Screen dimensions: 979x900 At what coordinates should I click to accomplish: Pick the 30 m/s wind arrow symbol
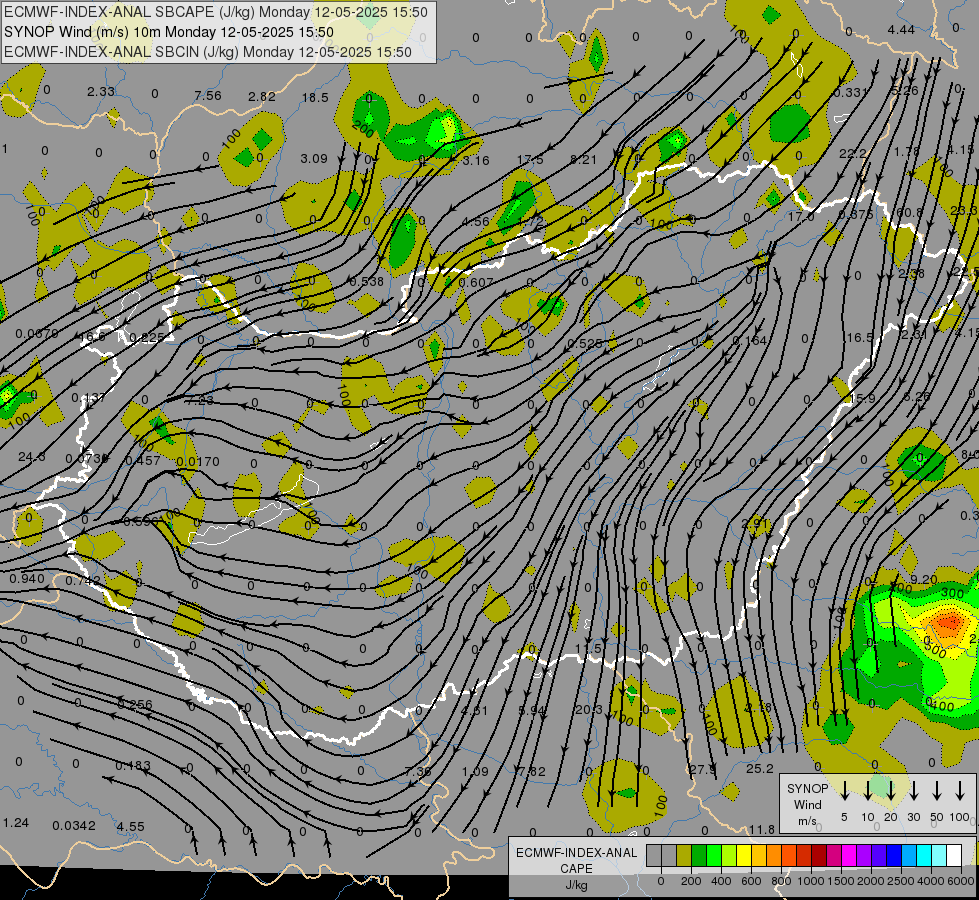click(913, 791)
